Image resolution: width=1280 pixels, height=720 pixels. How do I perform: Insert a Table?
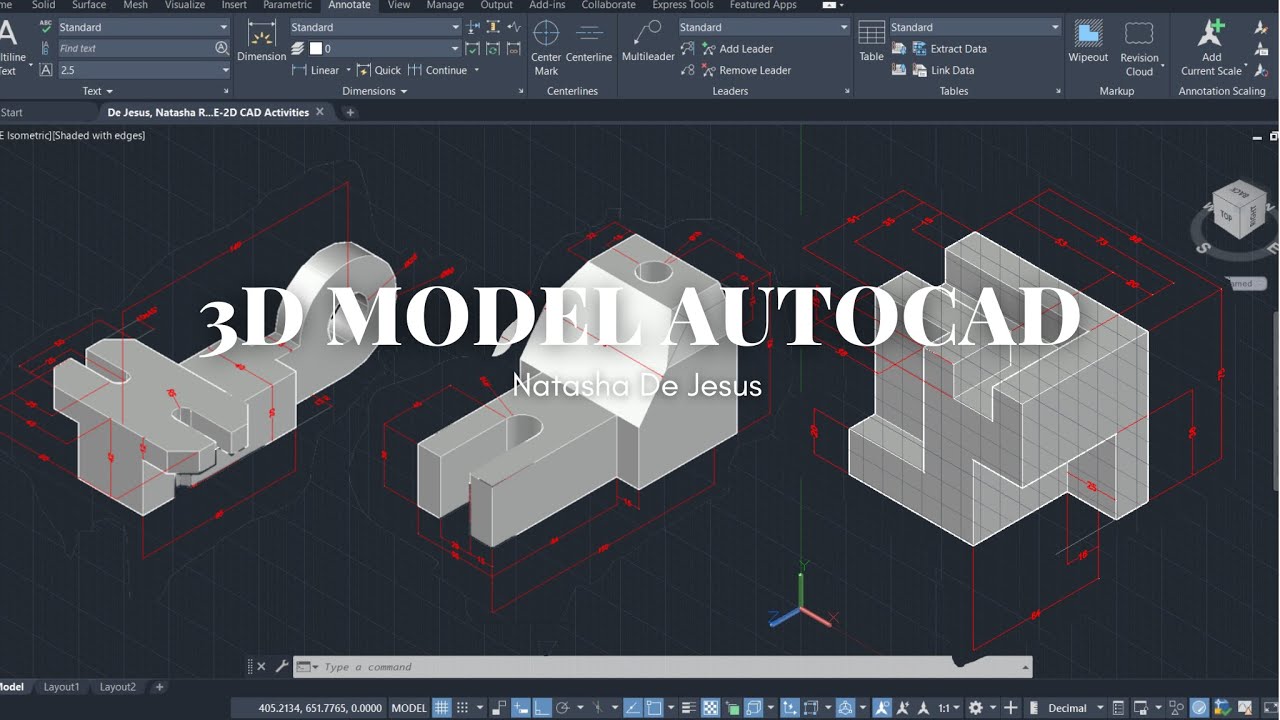point(872,42)
